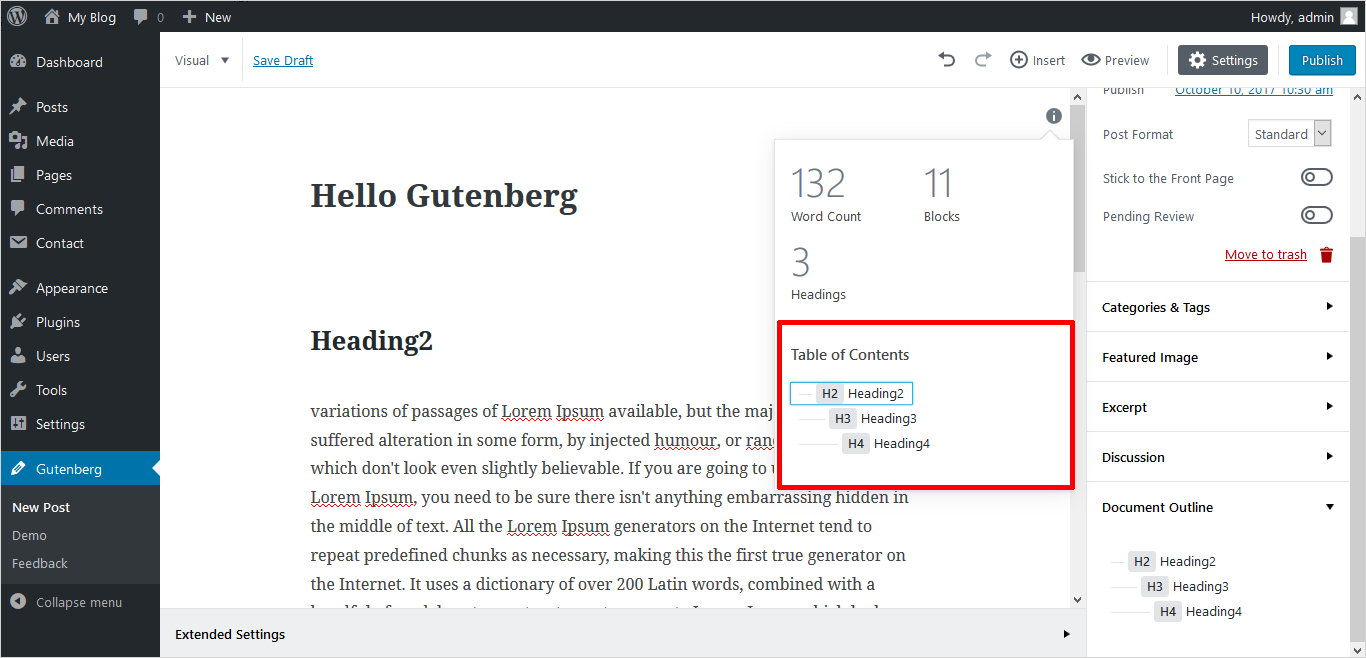Click the editor vertical scrollbar thumb
Image resolution: width=1366 pixels, height=658 pixels.
coord(1078,190)
